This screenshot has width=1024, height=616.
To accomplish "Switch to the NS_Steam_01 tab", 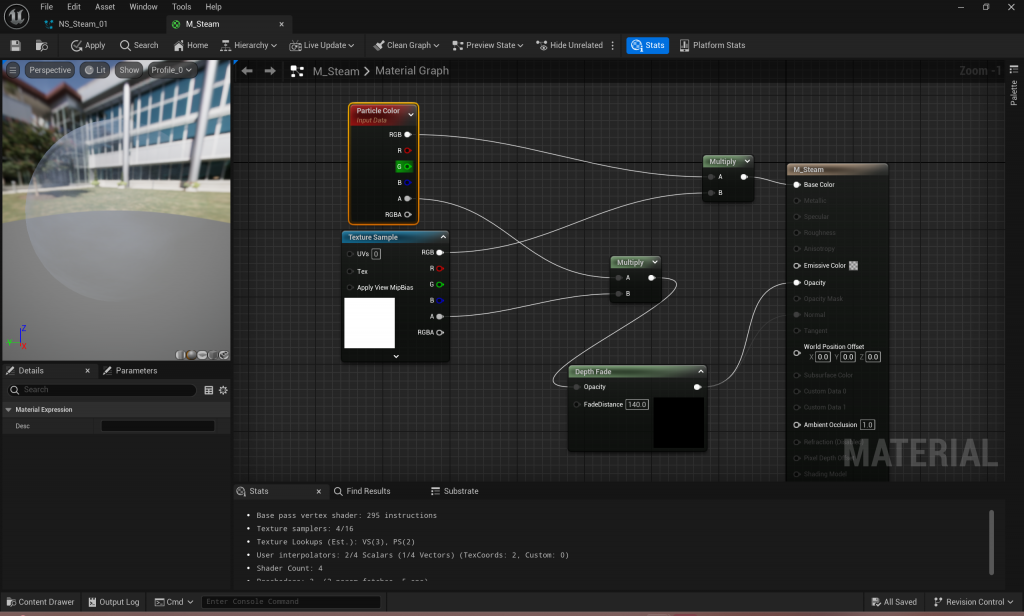I will pos(82,24).
